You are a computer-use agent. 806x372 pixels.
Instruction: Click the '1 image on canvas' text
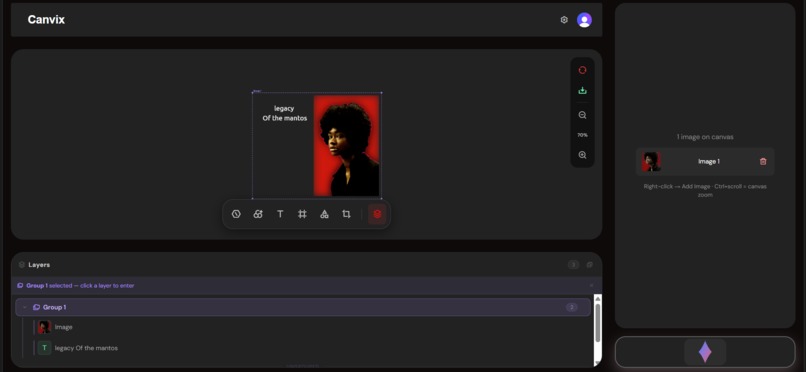pyautogui.click(x=705, y=137)
